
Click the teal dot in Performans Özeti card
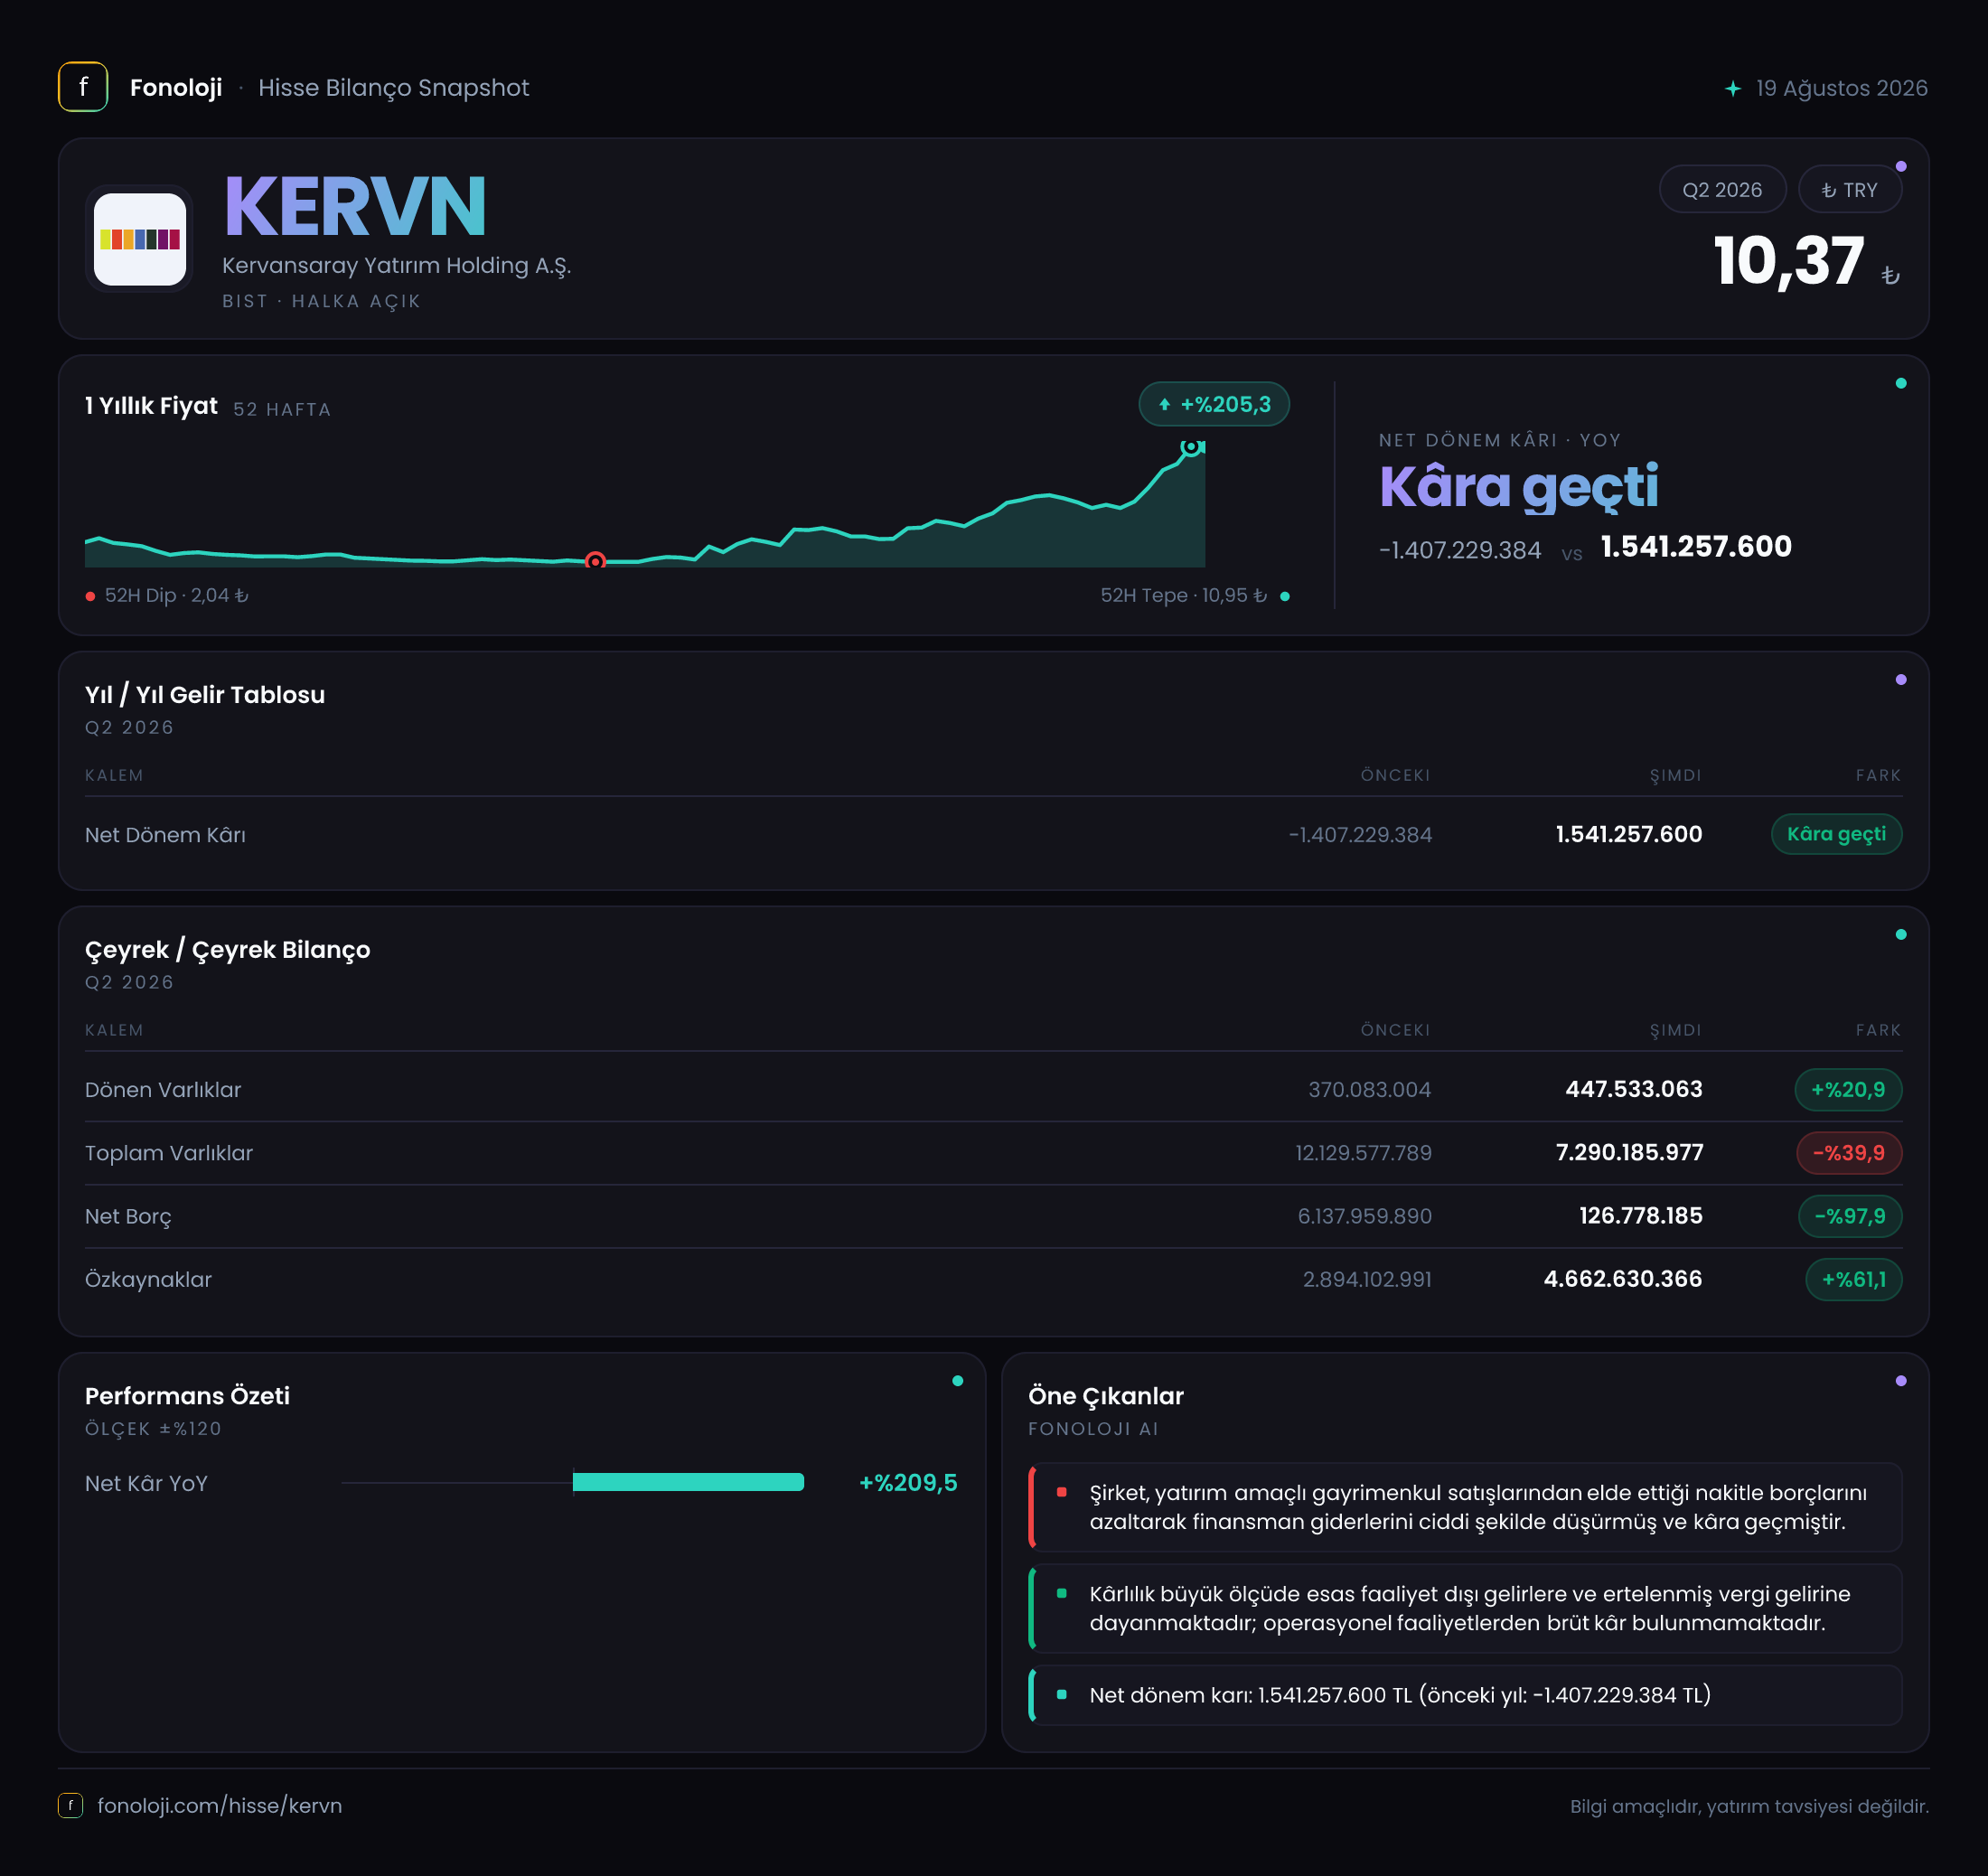(958, 1381)
